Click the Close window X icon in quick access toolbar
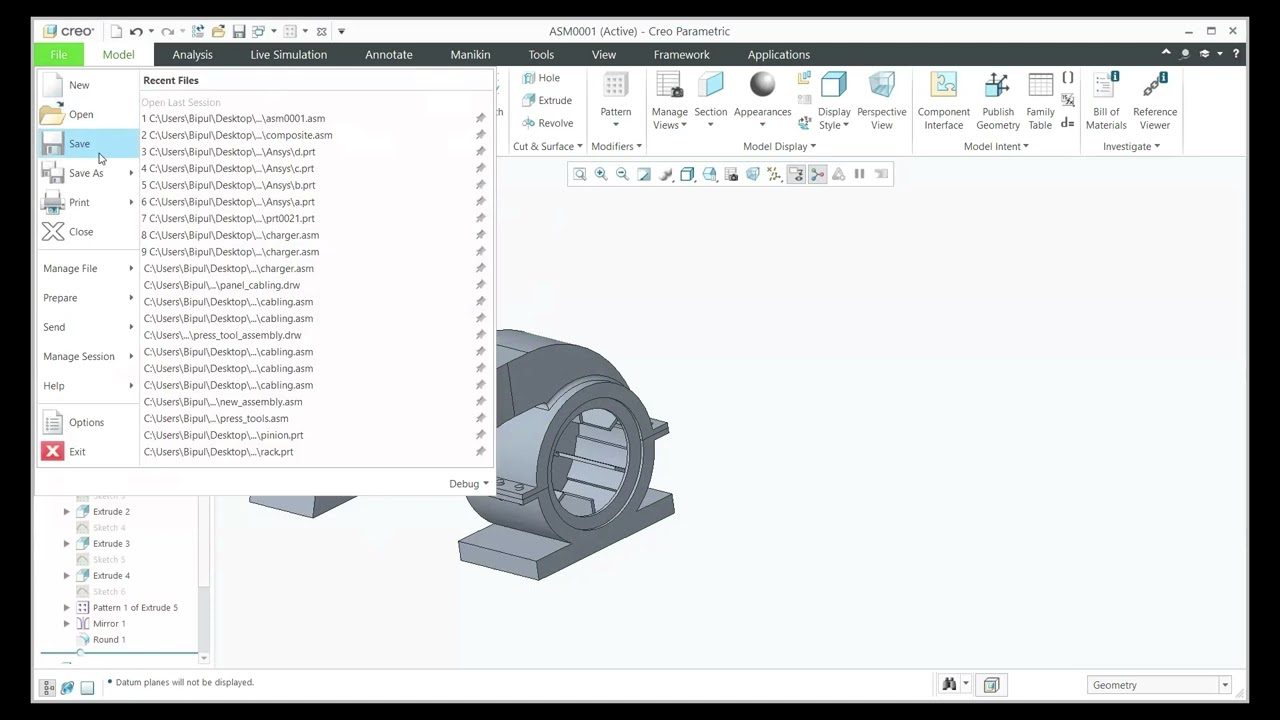1280x720 pixels. coord(321,31)
